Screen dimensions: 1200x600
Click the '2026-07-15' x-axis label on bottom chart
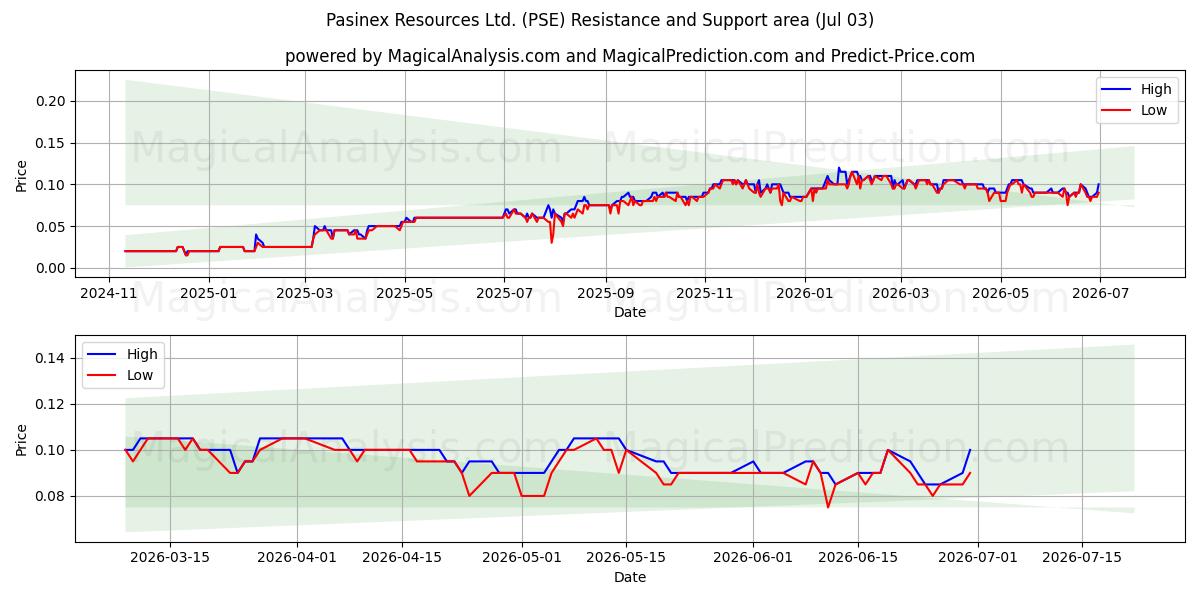(x=1083, y=559)
